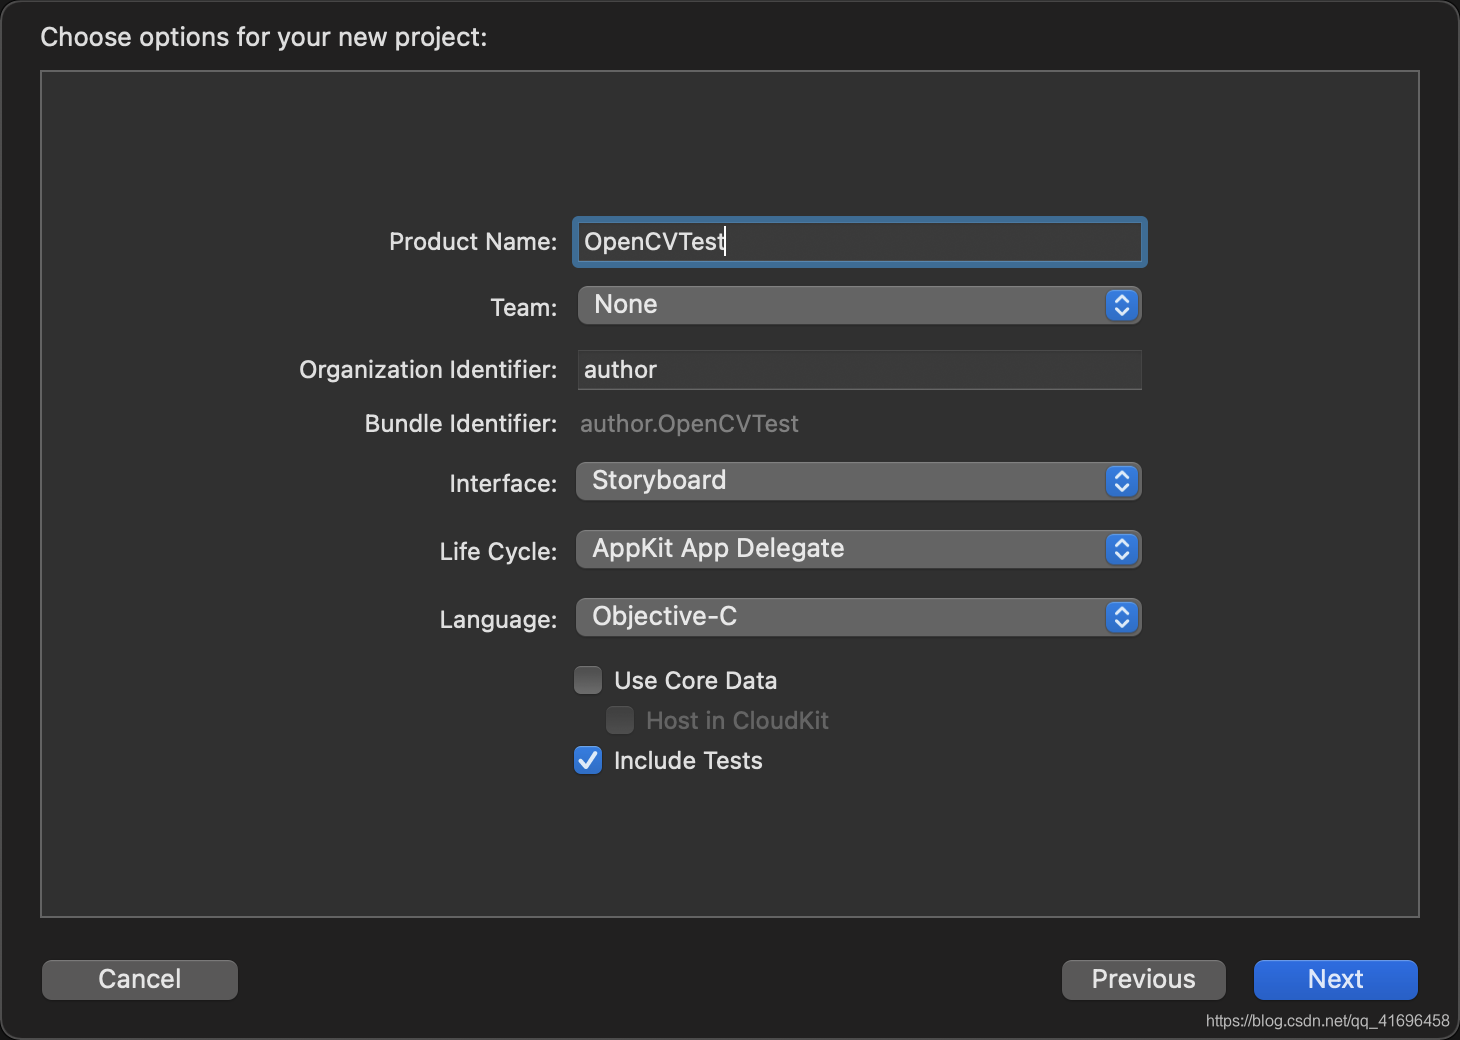The image size is (1460, 1040).
Task: Open the Objective-C language dropdown
Action: tap(840, 617)
